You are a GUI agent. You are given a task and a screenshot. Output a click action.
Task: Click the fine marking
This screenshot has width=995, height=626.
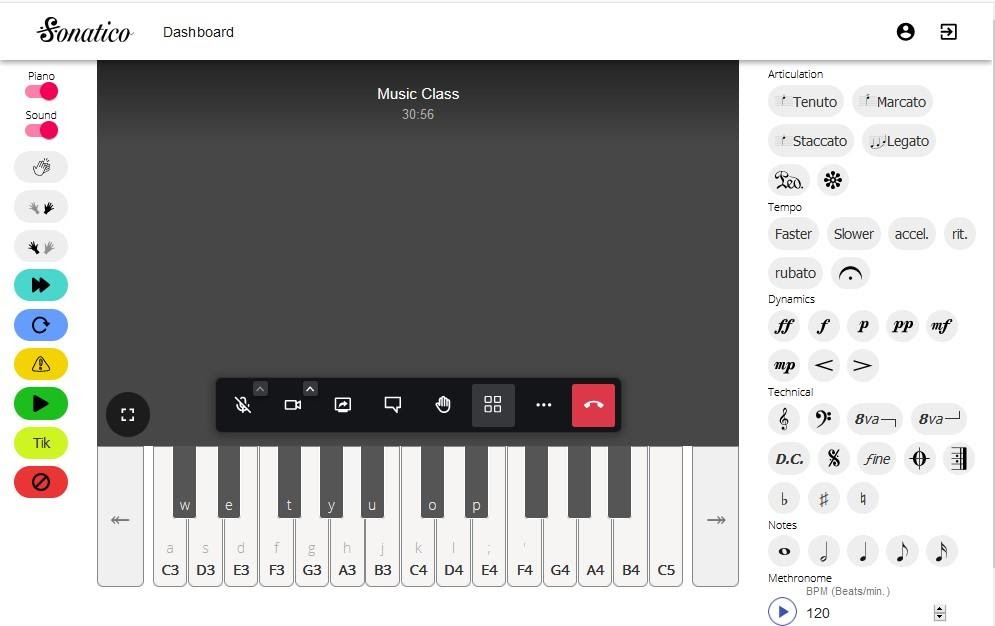click(x=877, y=459)
